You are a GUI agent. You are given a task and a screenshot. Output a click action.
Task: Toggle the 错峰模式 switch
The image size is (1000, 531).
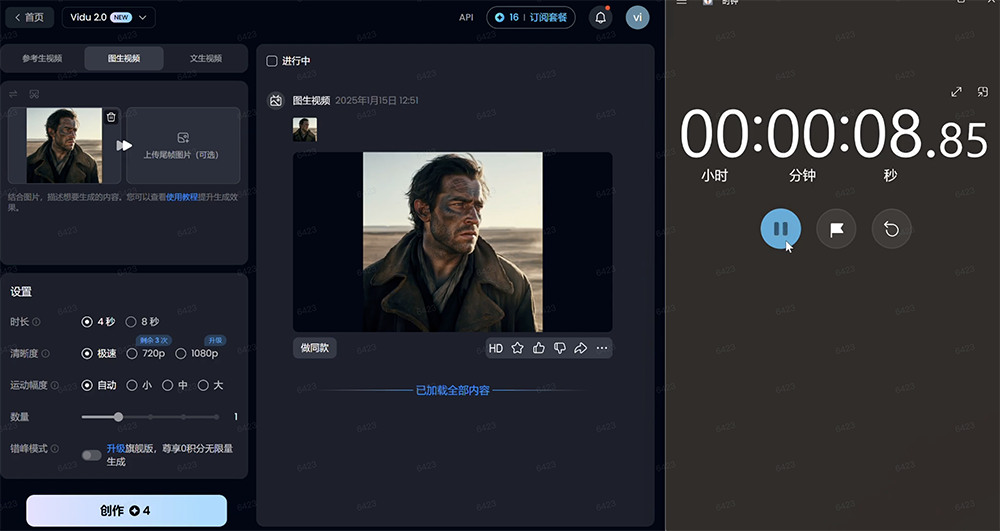click(91, 455)
